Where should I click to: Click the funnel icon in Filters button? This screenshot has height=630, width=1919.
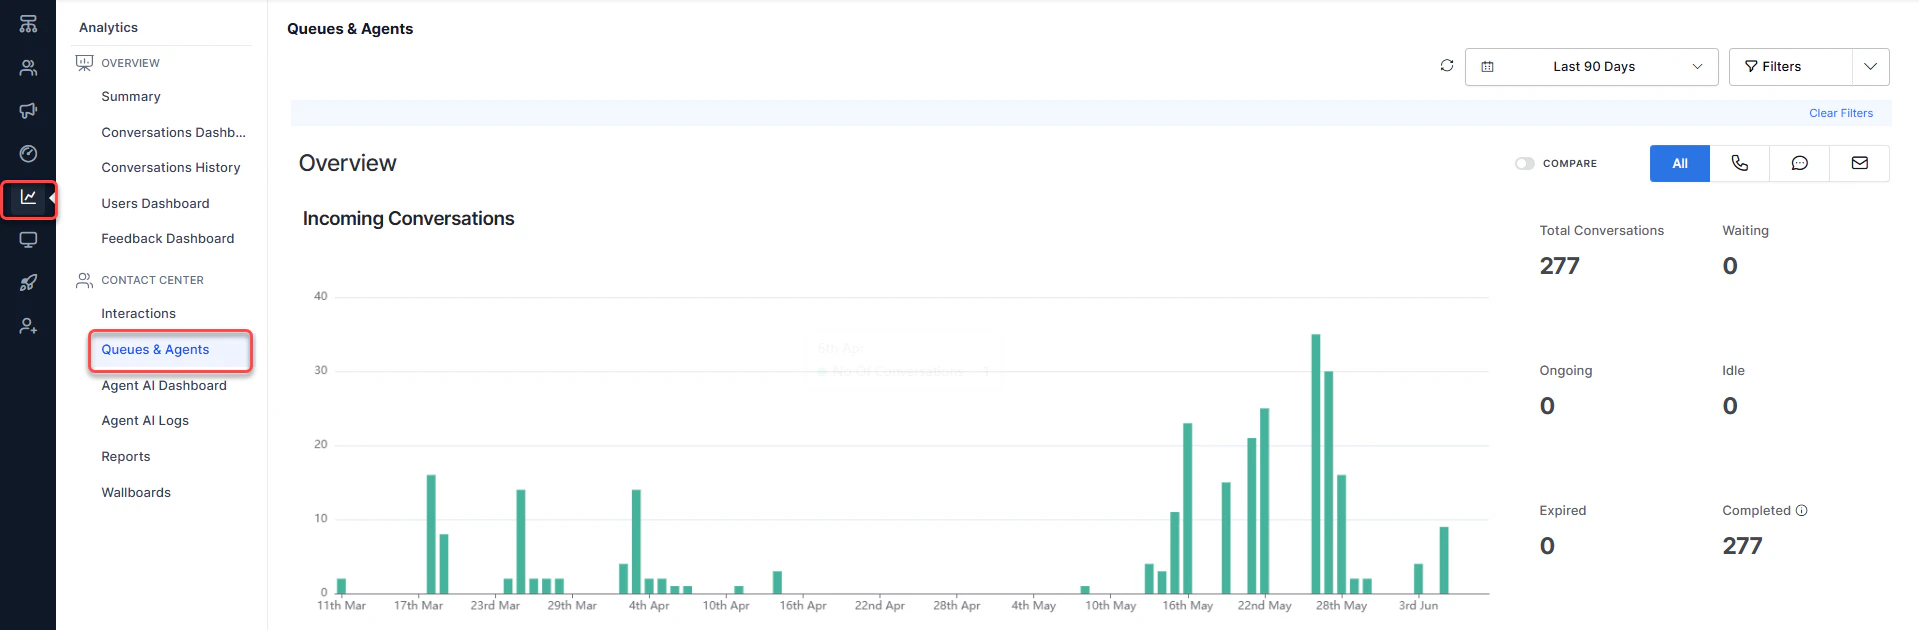click(1751, 66)
